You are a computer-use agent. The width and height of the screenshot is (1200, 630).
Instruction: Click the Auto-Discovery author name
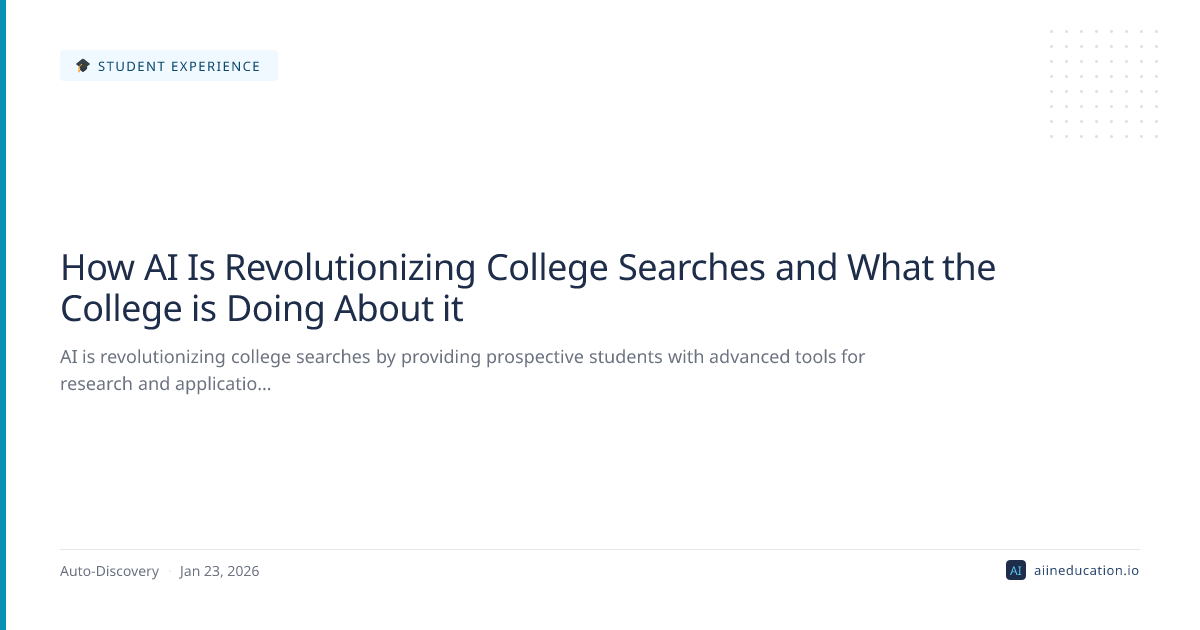point(109,571)
